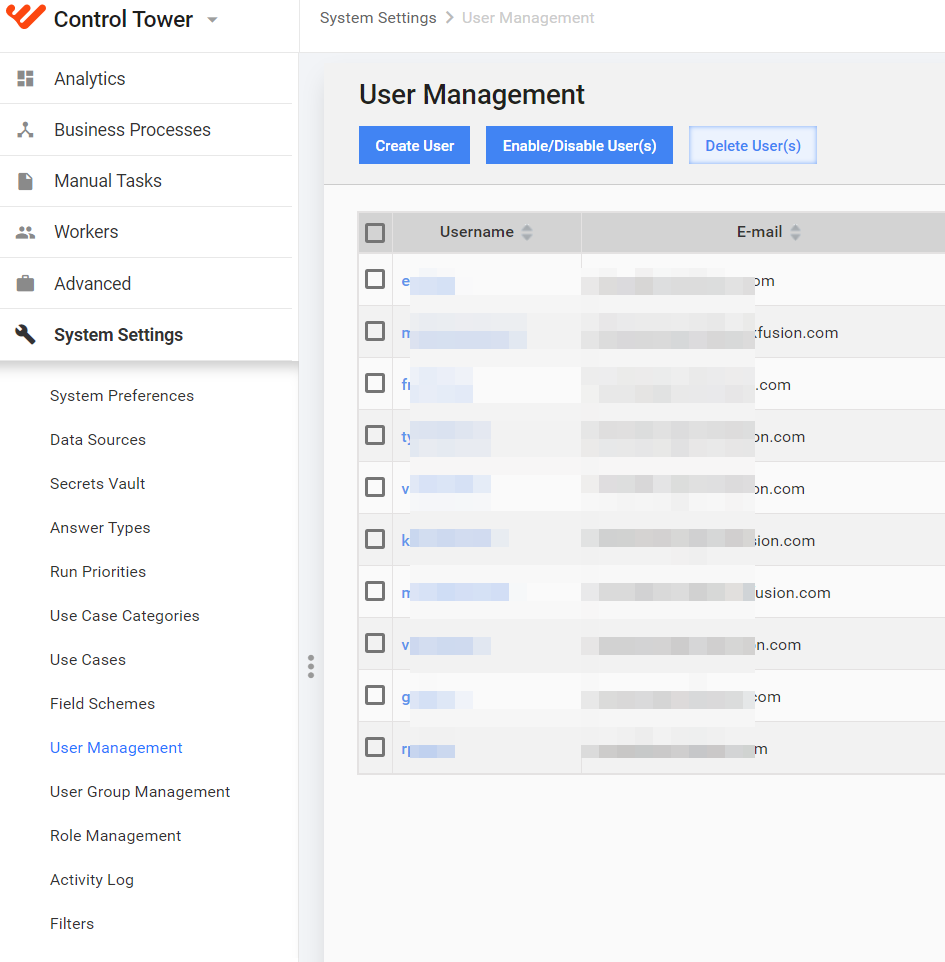The image size is (945, 962).
Task: Click the Username column header
Action: [477, 232]
